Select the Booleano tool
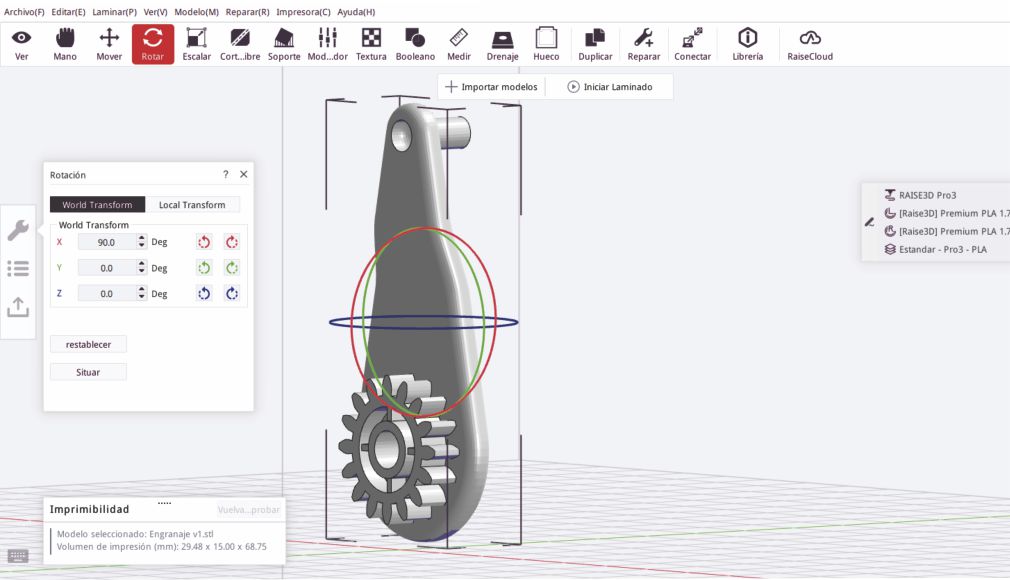1010x580 pixels. (x=415, y=44)
